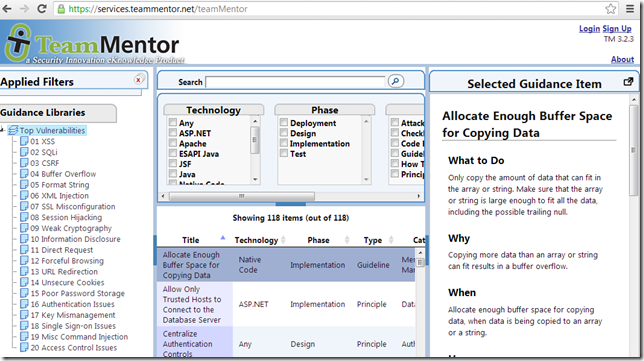Click into the Search text field
This screenshot has width=644, height=361.
pyautogui.click(x=295, y=82)
